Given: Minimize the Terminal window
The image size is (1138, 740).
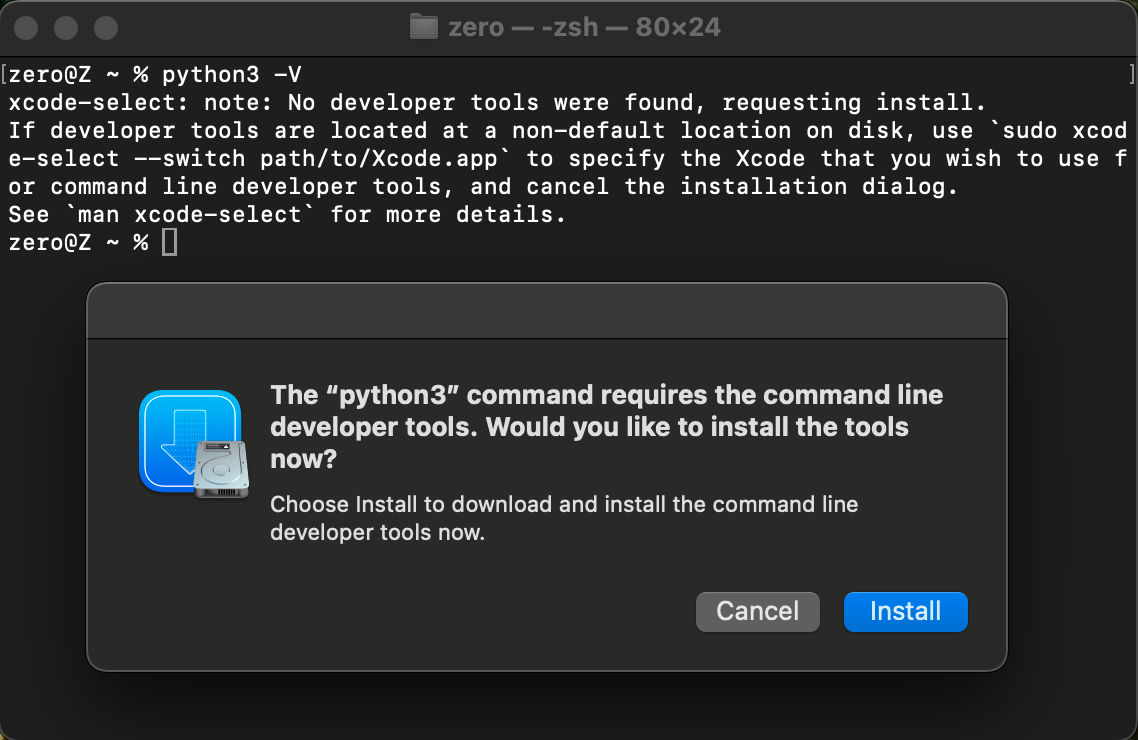Looking at the screenshot, I should (x=66, y=28).
